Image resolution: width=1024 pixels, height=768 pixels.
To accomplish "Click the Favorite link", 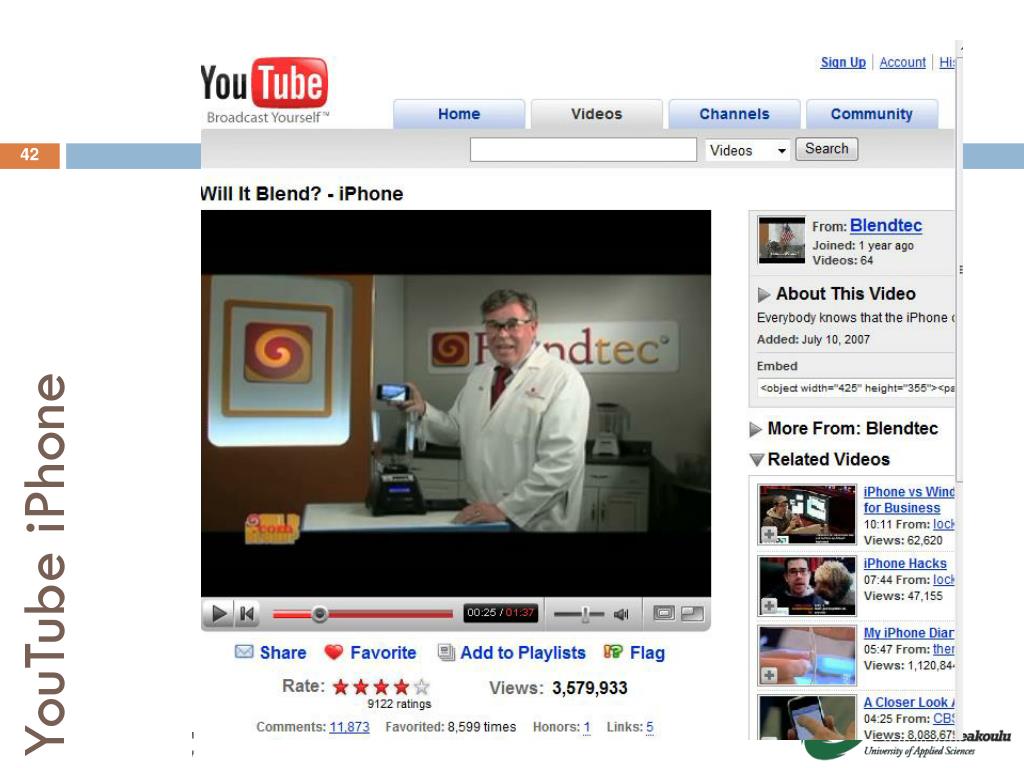I will (x=383, y=652).
